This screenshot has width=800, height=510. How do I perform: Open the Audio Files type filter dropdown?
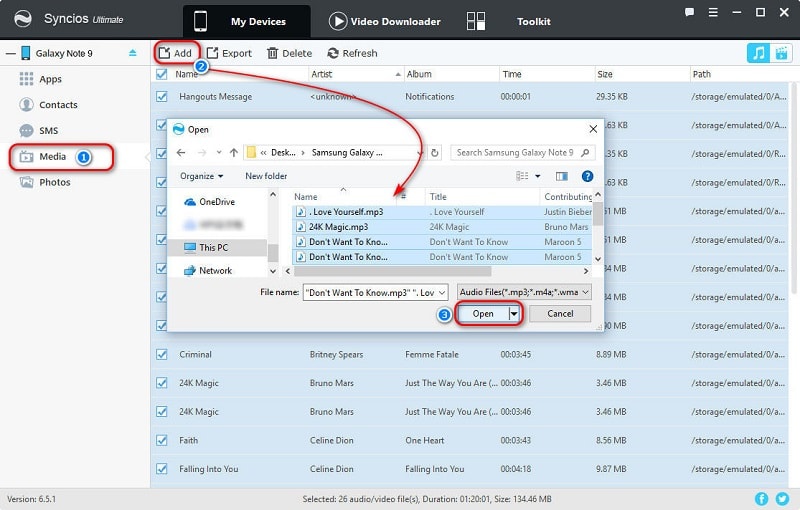[585, 292]
